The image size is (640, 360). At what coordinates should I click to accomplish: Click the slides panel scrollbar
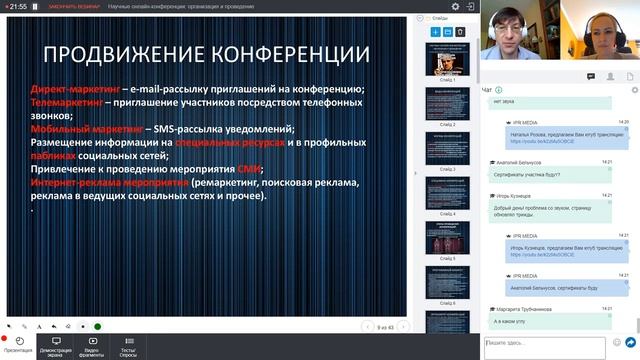click(478, 61)
